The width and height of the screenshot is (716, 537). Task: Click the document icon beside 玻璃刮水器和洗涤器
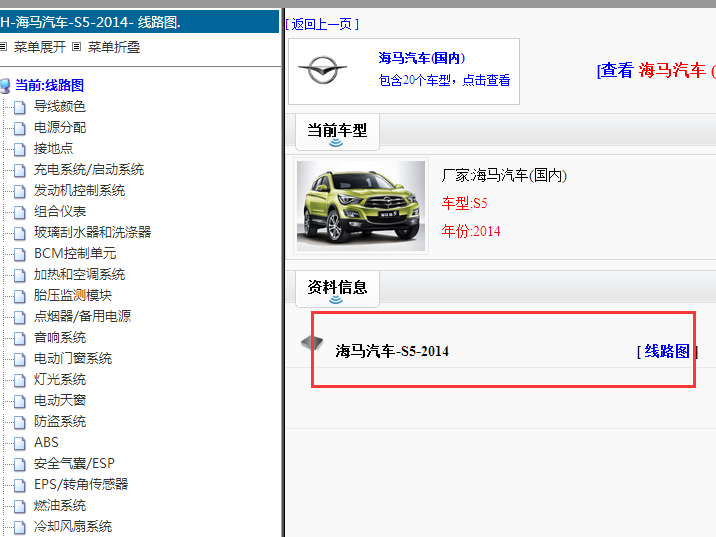point(20,233)
